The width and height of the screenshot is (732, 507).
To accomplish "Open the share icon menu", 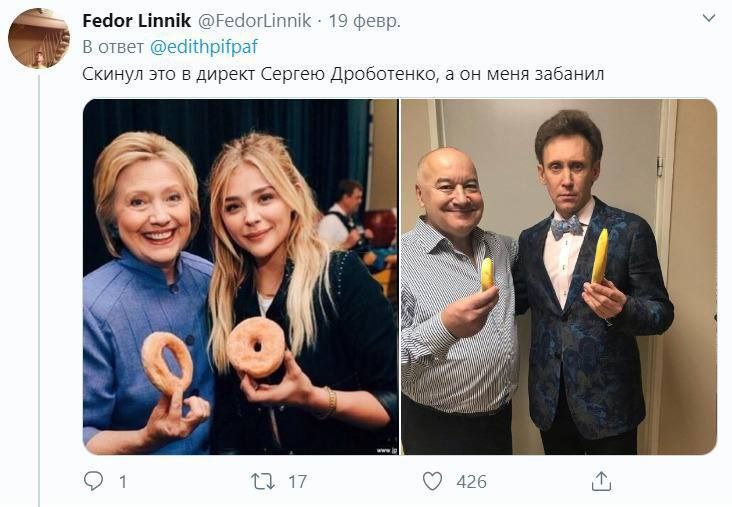I will pyautogui.click(x=601, y=482).
